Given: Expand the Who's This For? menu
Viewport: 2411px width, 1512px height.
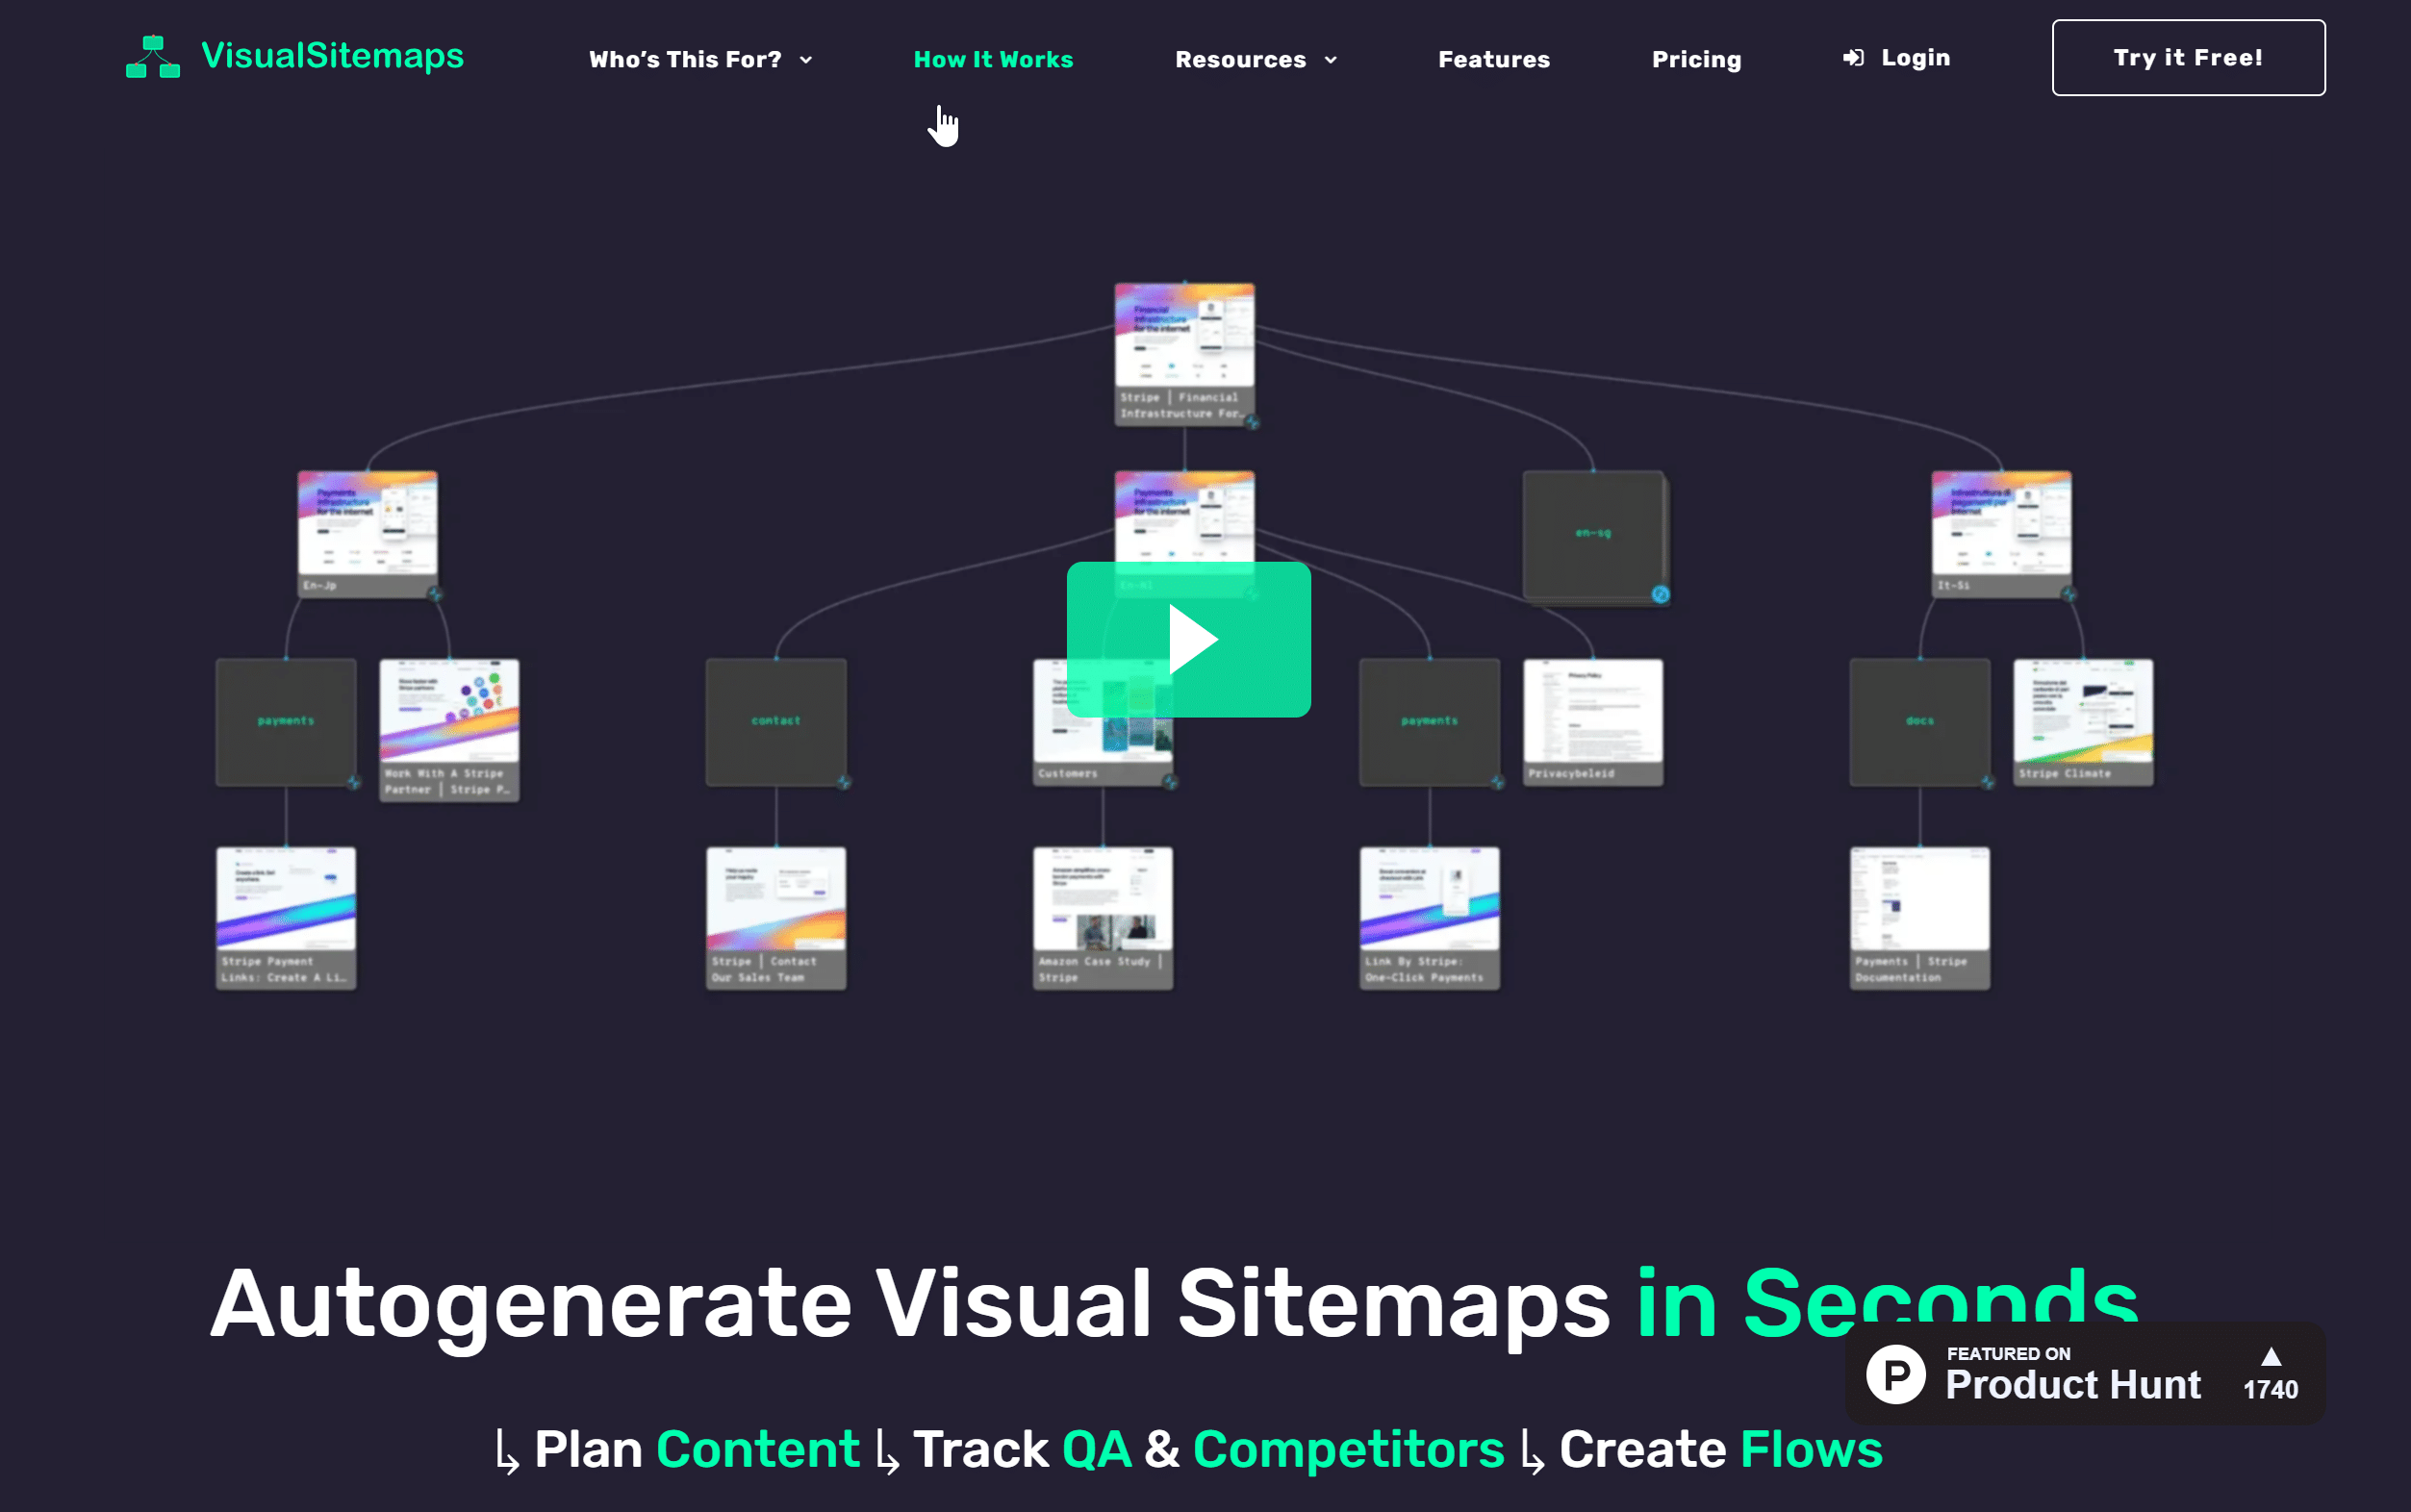Looking at the screenshot, I should coord(700,59).
